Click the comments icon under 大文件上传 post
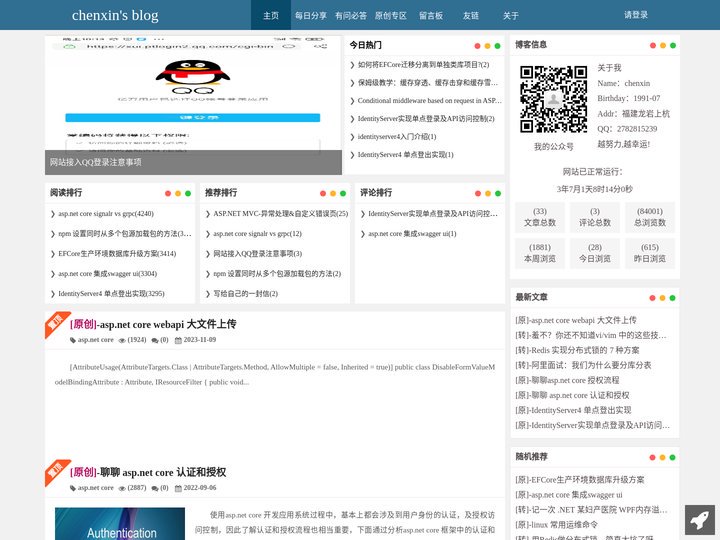 (x=155, y=340)
